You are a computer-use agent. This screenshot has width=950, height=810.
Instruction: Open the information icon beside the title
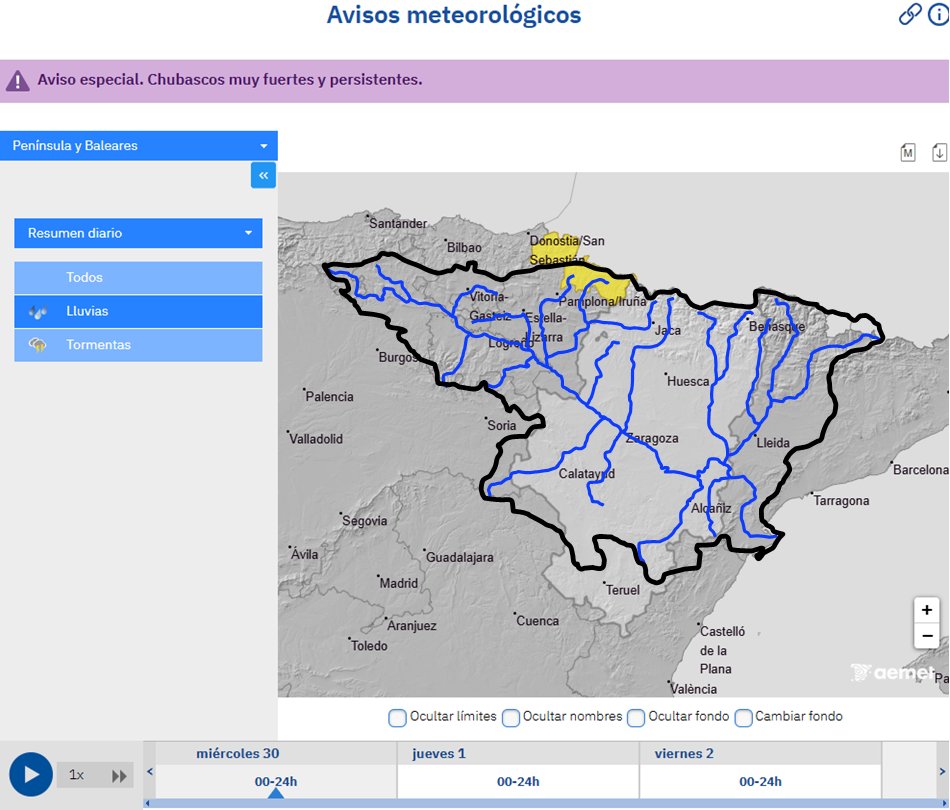pyautogui.click(x=938, y=14)
